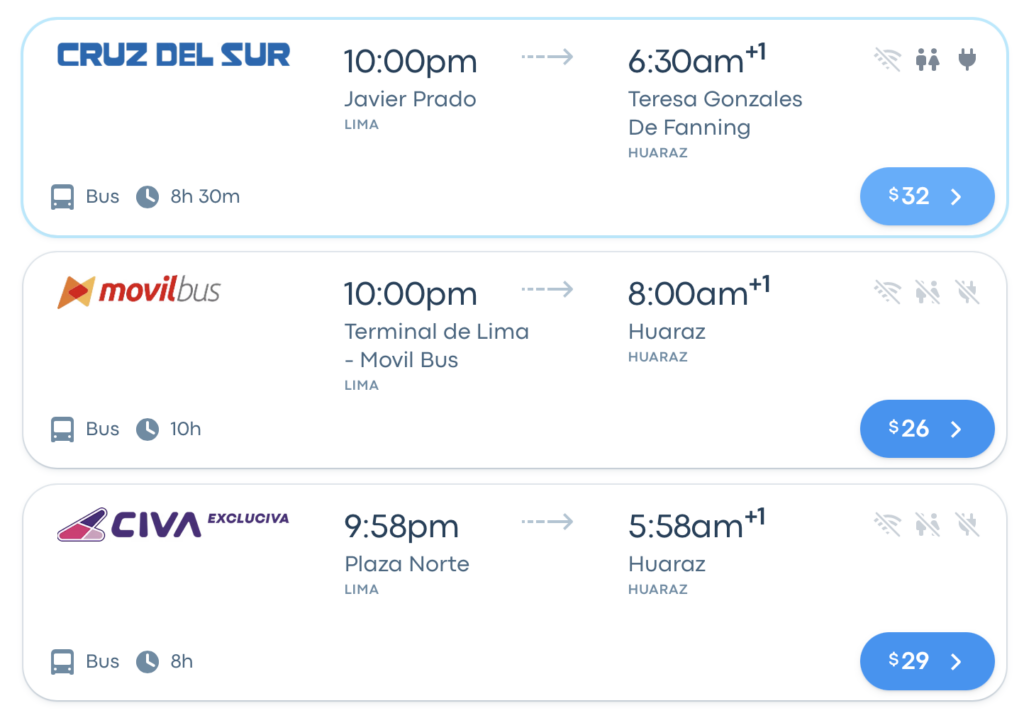Click the clock icon beside 10h duration
This screenshot has height=713, width=1024.
pyautogui.click(x=148, y=429)
